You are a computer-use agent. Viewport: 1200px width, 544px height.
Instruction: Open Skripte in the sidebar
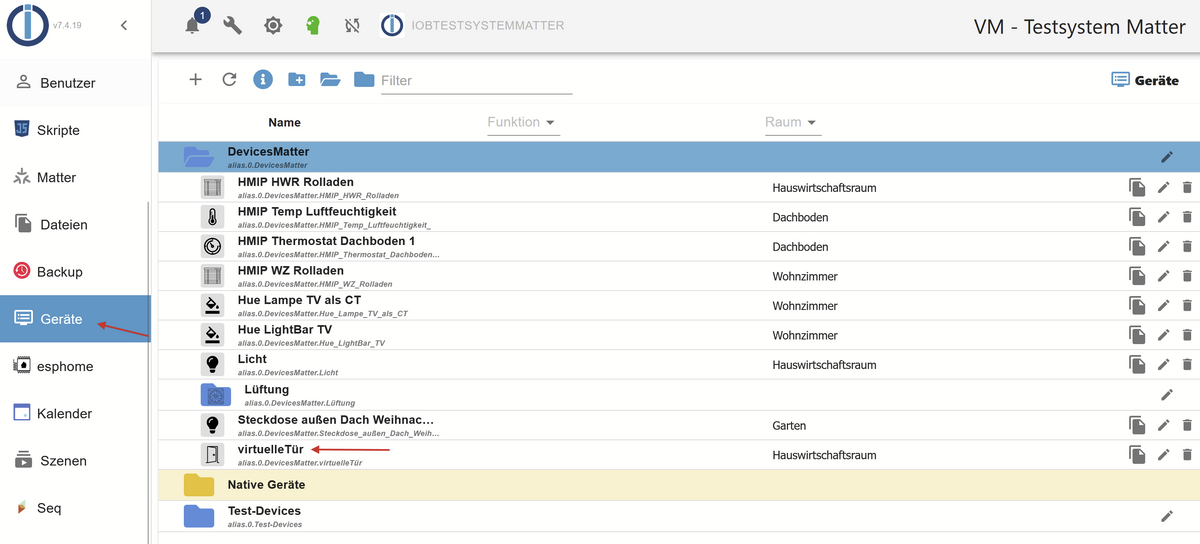58,130
